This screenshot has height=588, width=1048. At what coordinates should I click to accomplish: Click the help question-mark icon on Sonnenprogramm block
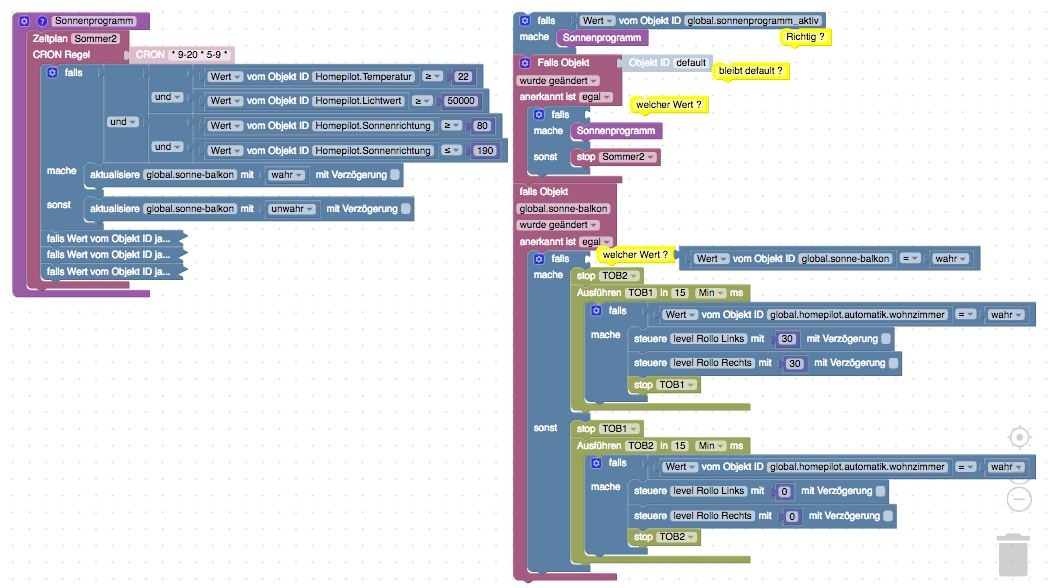click(x=41, y=21)
